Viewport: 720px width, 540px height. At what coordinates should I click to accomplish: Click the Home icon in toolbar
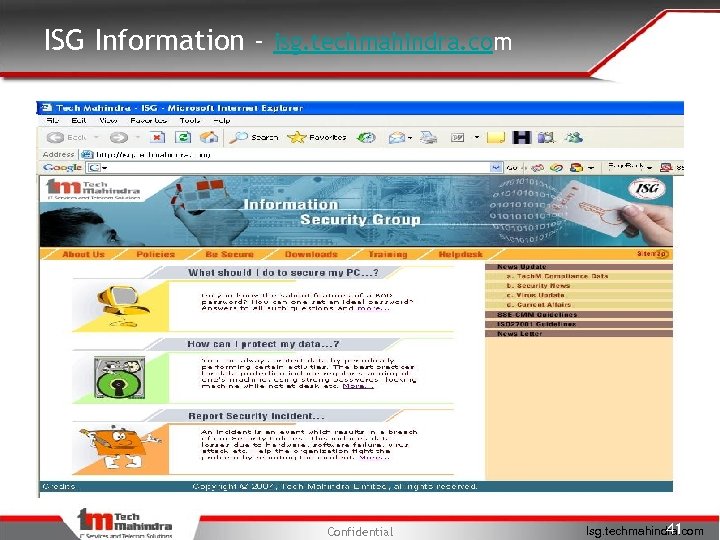[x=209, y=137]
